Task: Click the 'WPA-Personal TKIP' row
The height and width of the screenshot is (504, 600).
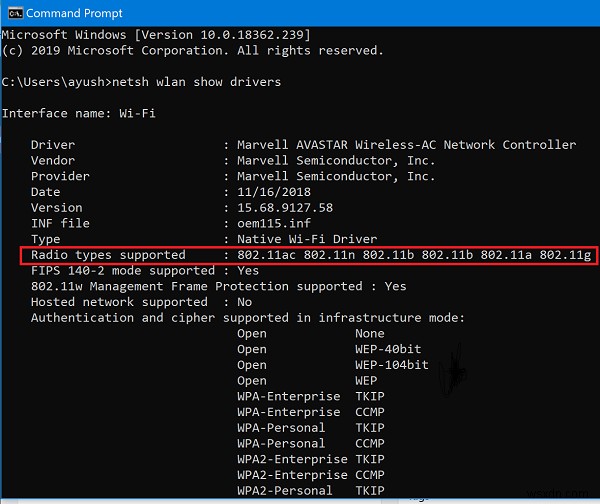Action: click(311, 427)
